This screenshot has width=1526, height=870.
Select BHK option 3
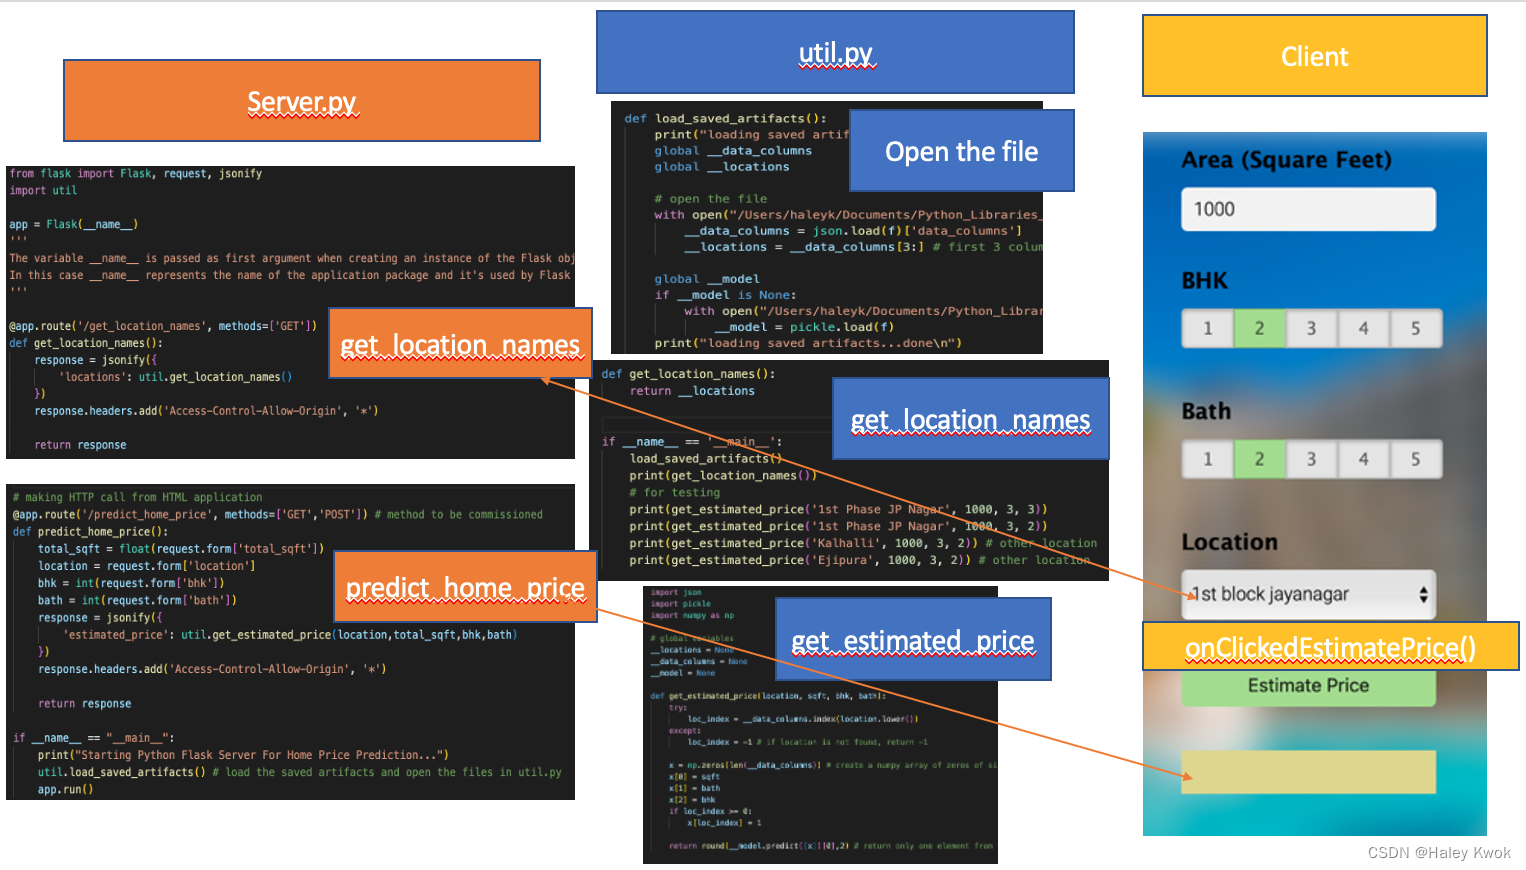1311,328
